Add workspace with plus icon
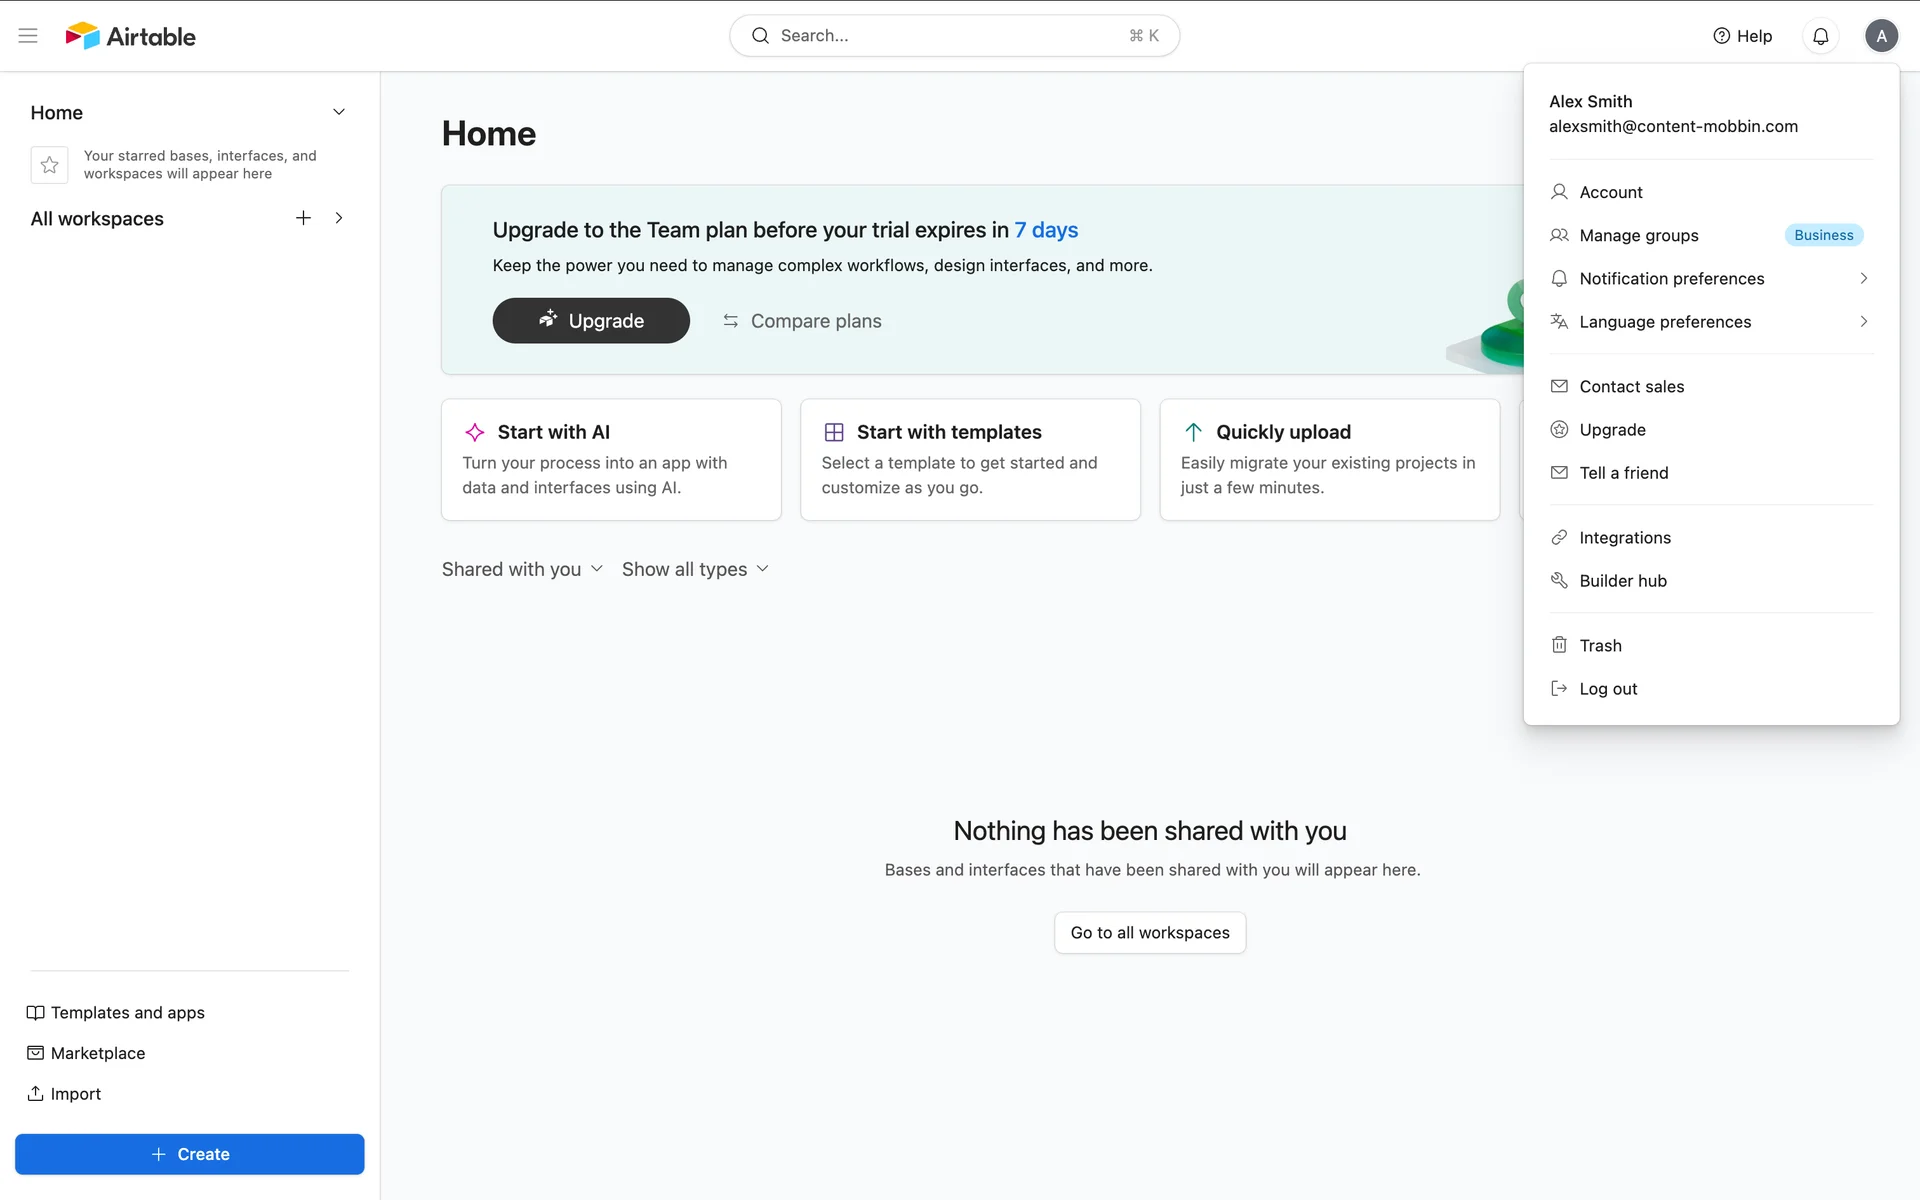Screen dimensions: 1920x1200 click(303, 218)
